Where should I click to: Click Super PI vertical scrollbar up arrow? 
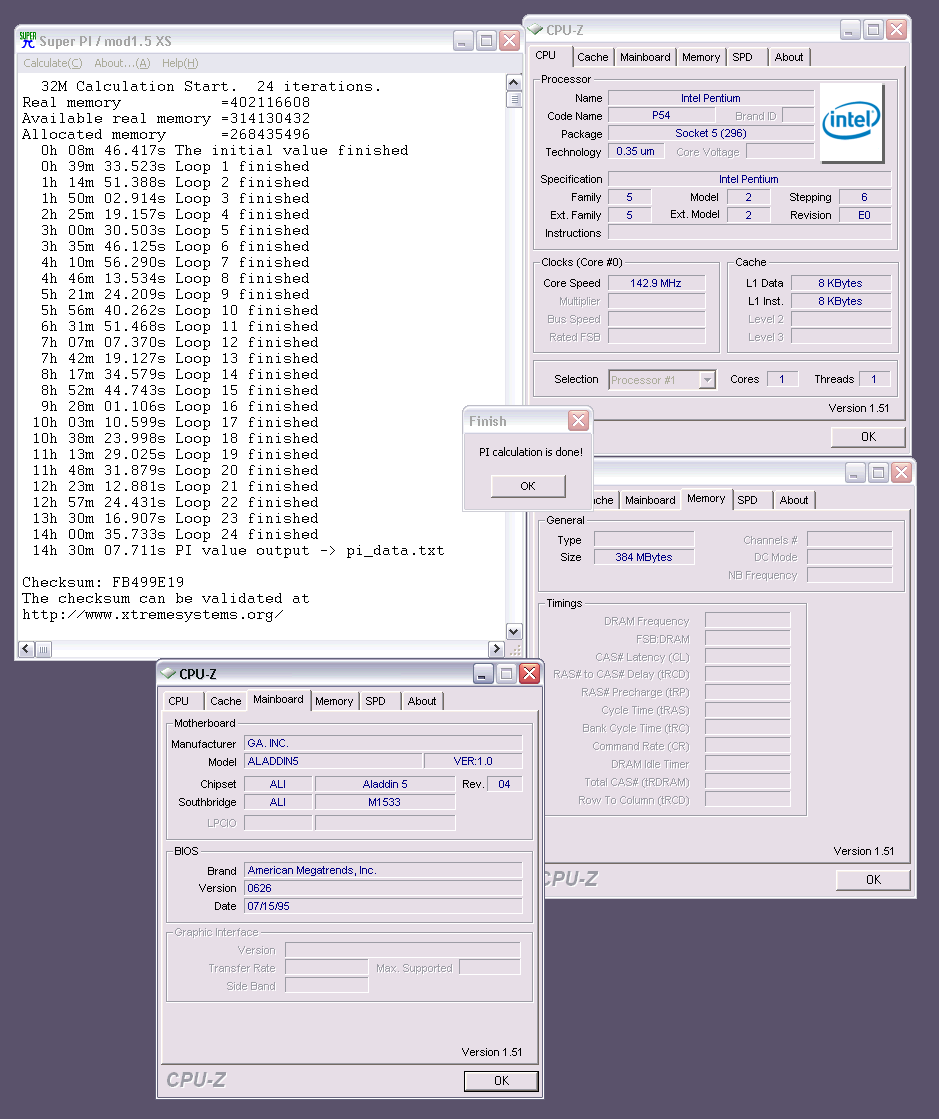click(514, 82)
